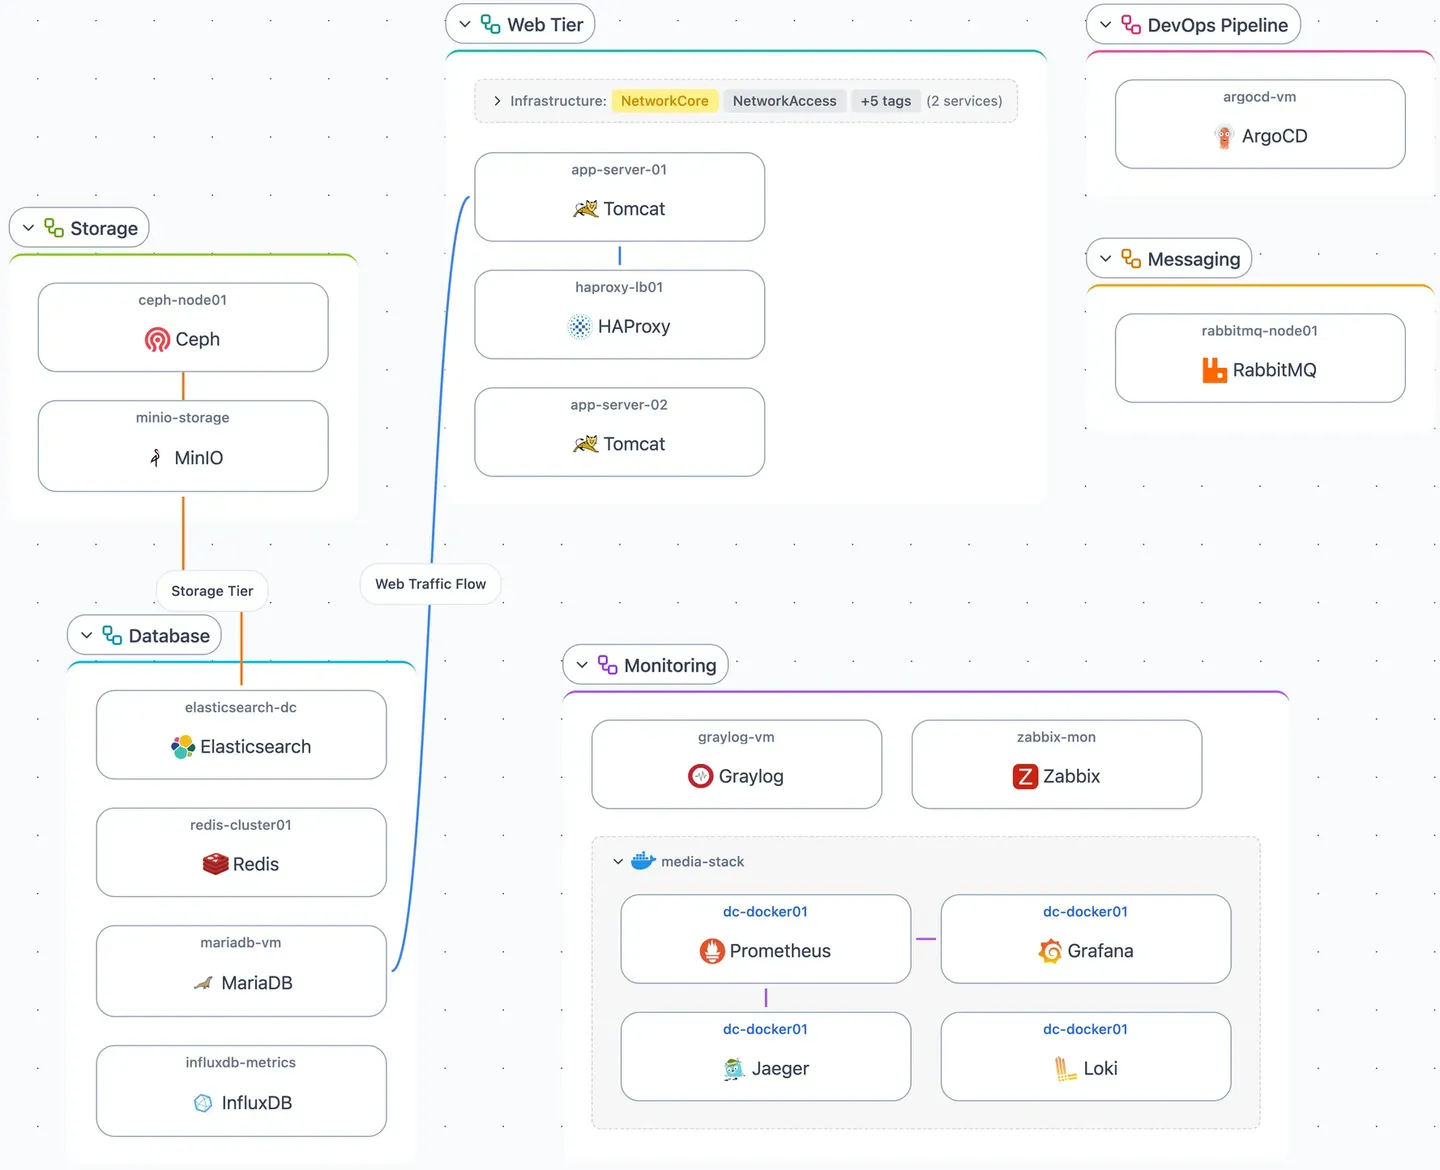This screenshot has width=1440, height=1170.
Task: Click the Web Traffic Flow connection label
Action: coord(431,584)
